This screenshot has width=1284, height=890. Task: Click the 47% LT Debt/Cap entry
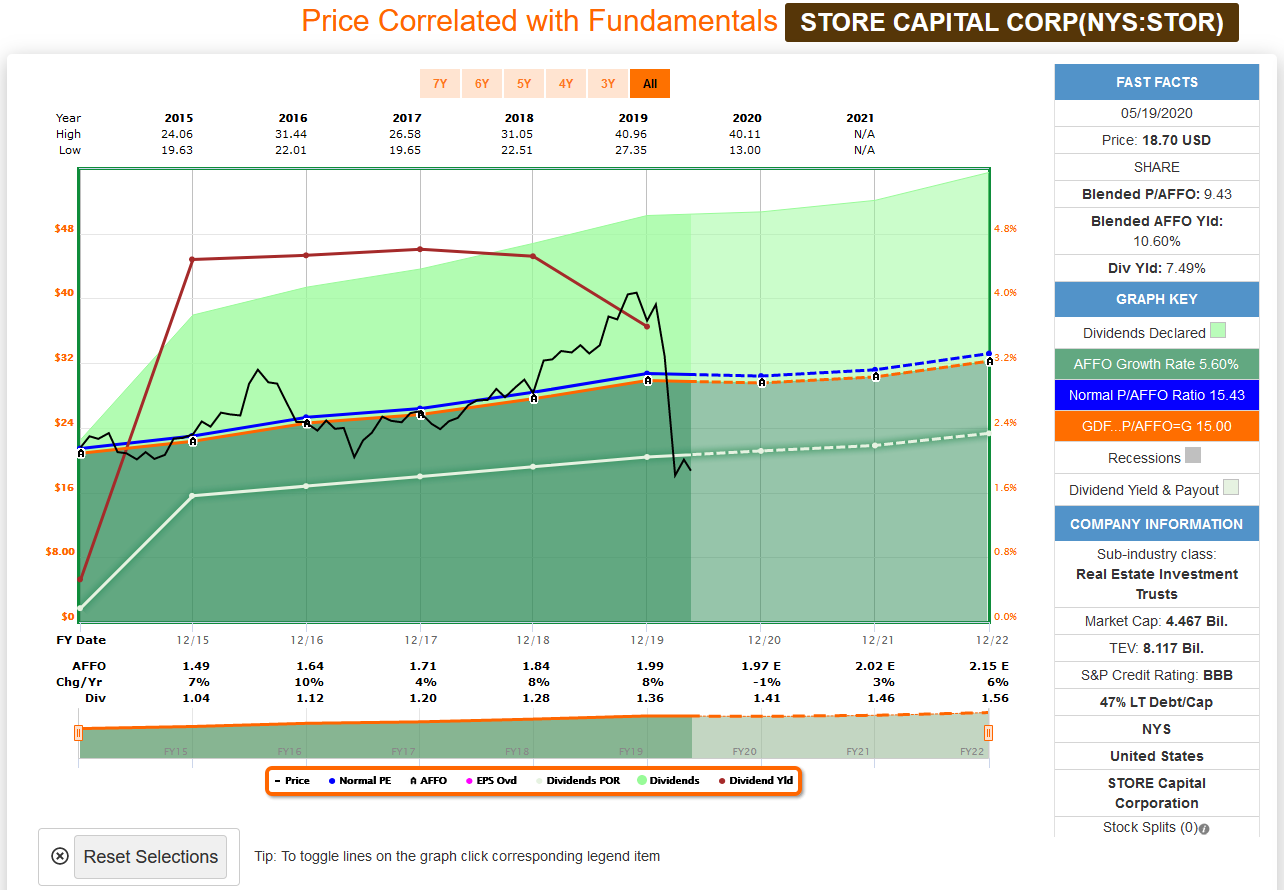1156,702
